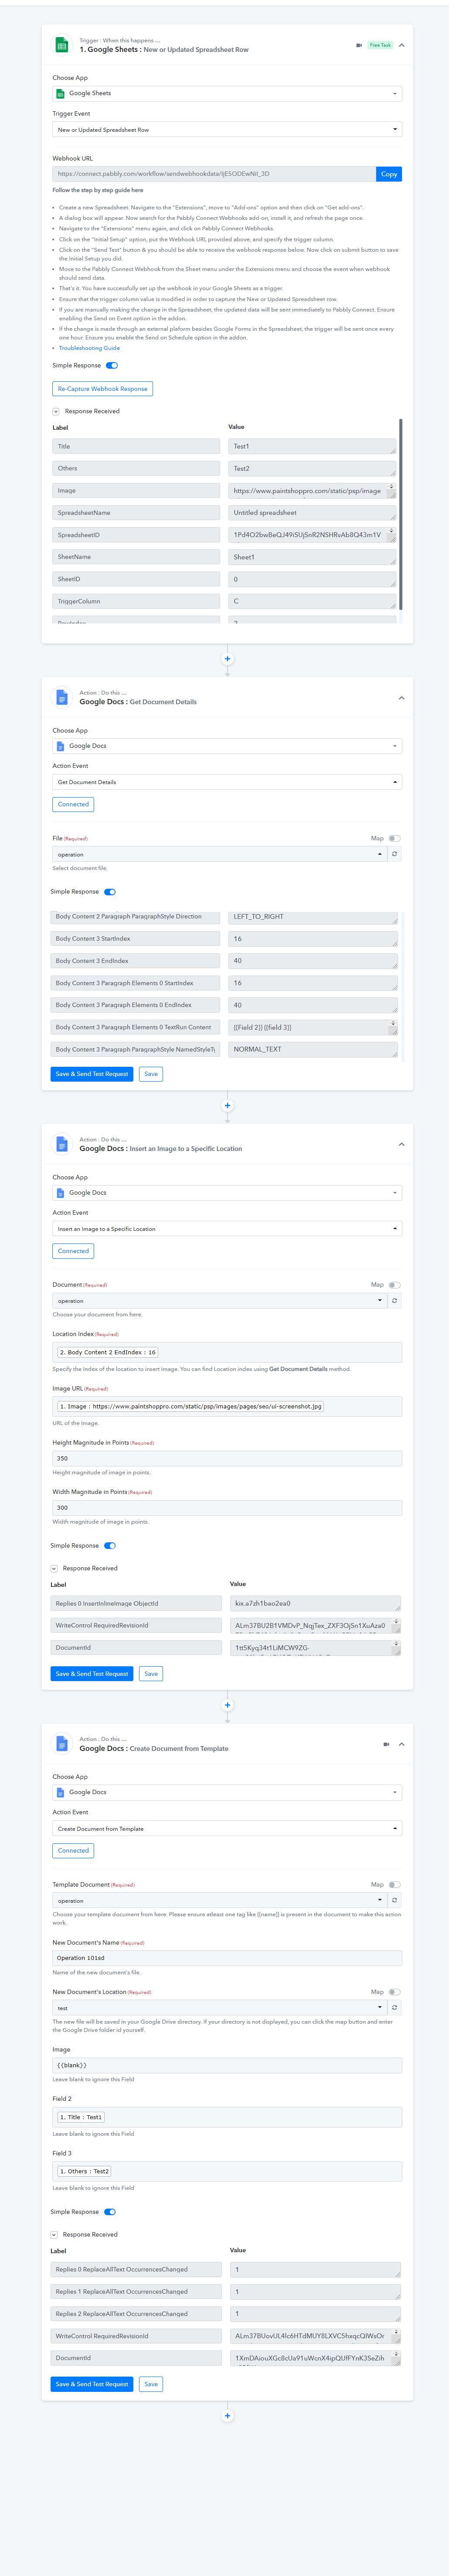The width and height of the screenshot is (449, 2576).
Task: Click Google Docs icon of Create Document from Template step
Action: click(61, 1743)
